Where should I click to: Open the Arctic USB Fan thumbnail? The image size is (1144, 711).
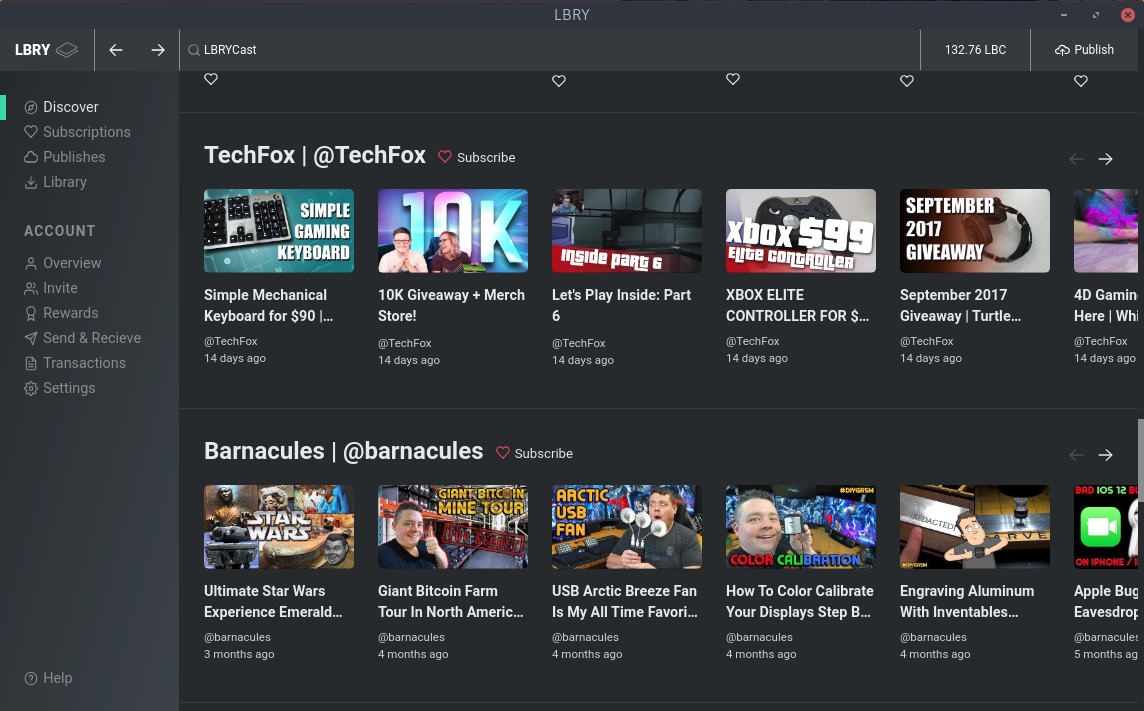(x=627, y=527)
